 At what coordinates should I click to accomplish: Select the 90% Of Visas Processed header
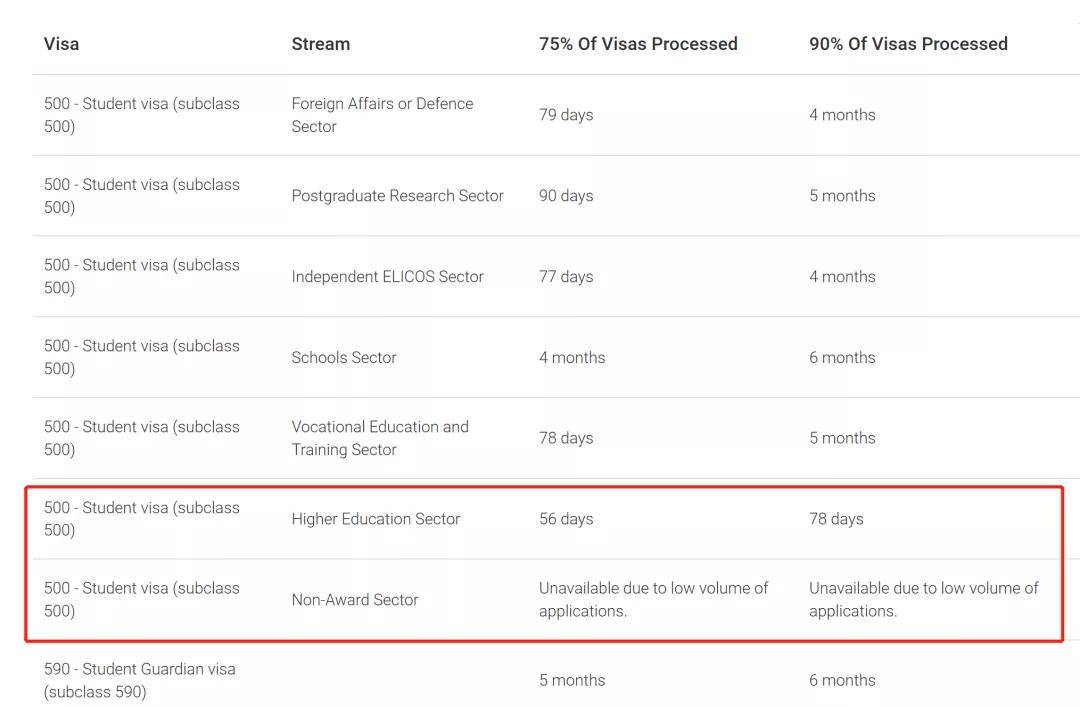tap(908, 44)
